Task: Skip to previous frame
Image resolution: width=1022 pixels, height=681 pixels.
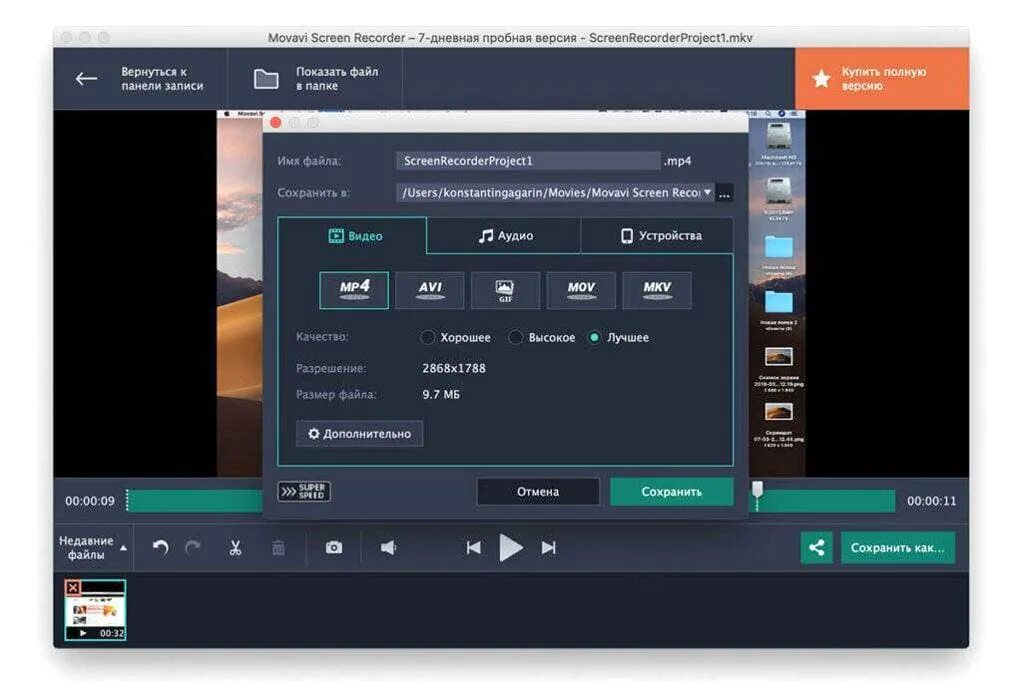Action: pos(474,547)
